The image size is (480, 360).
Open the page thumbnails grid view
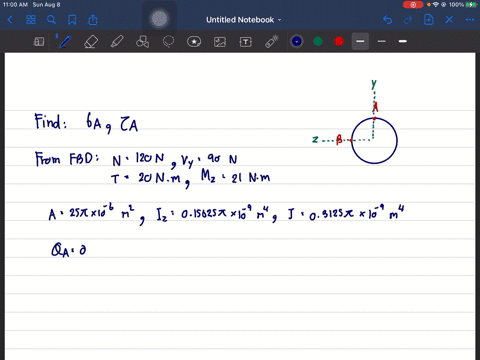31,20
